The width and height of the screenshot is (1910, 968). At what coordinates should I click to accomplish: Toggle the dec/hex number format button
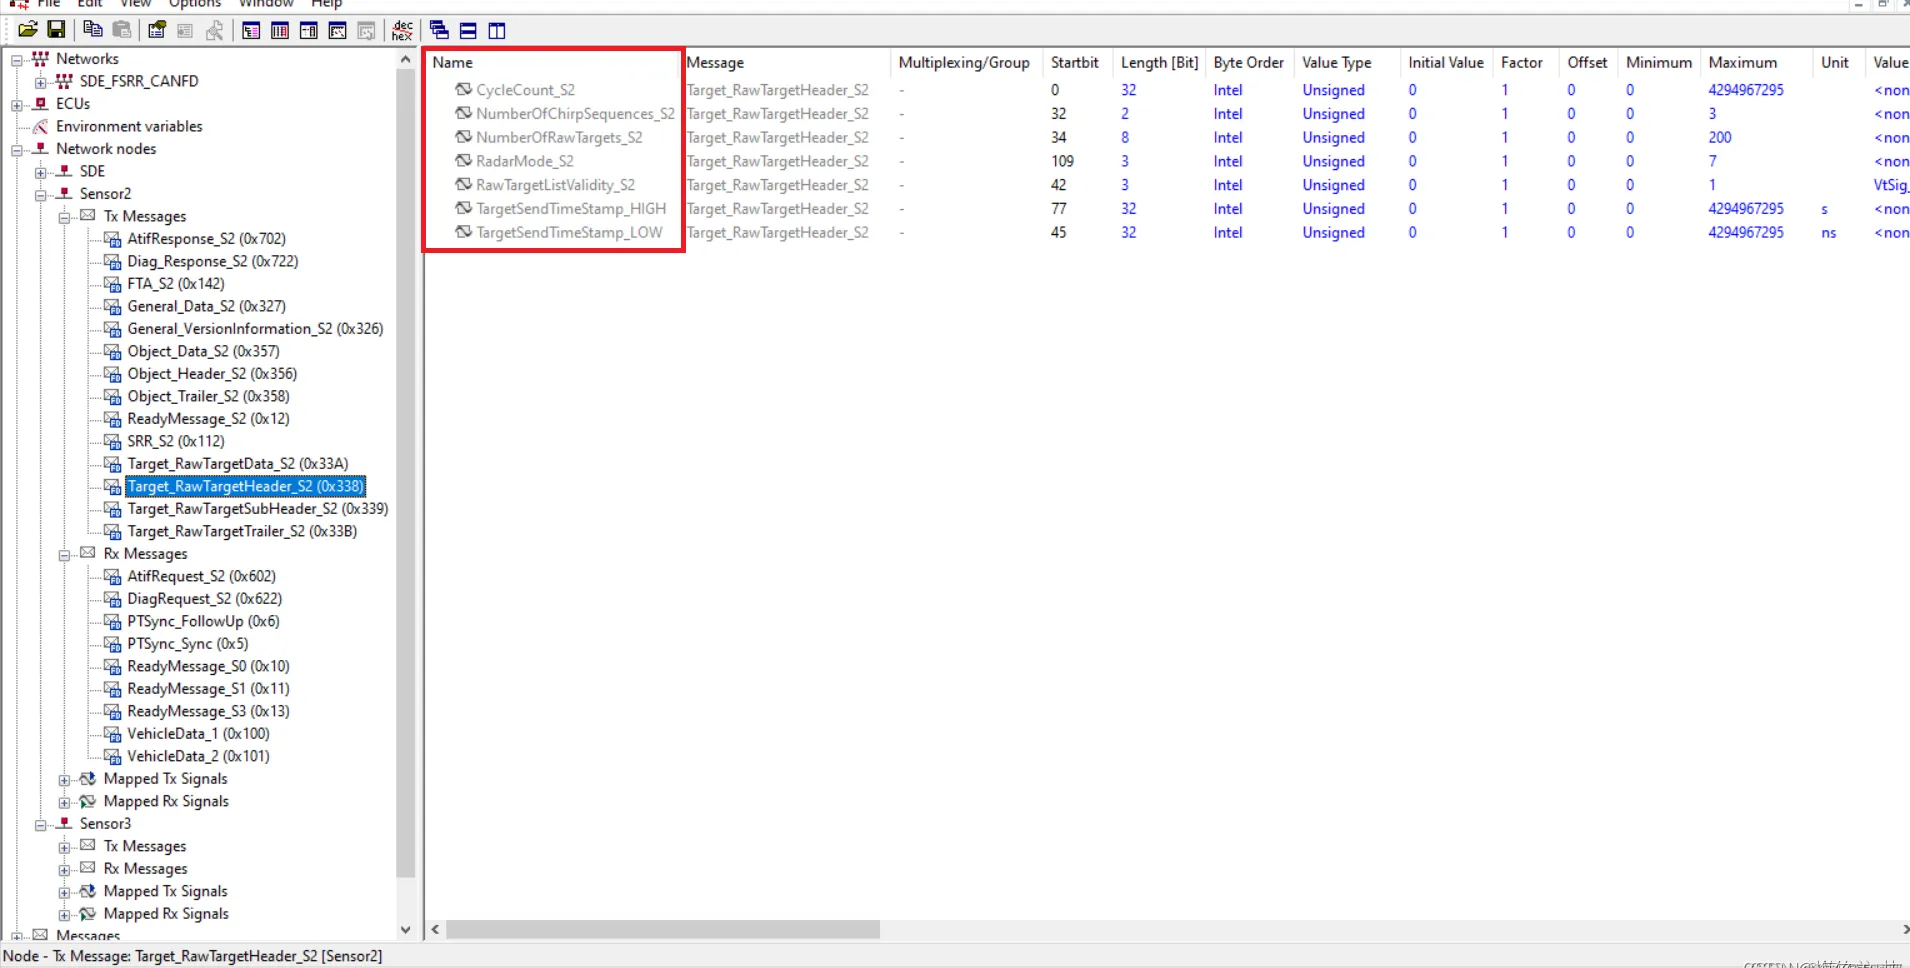coord(402,30)
